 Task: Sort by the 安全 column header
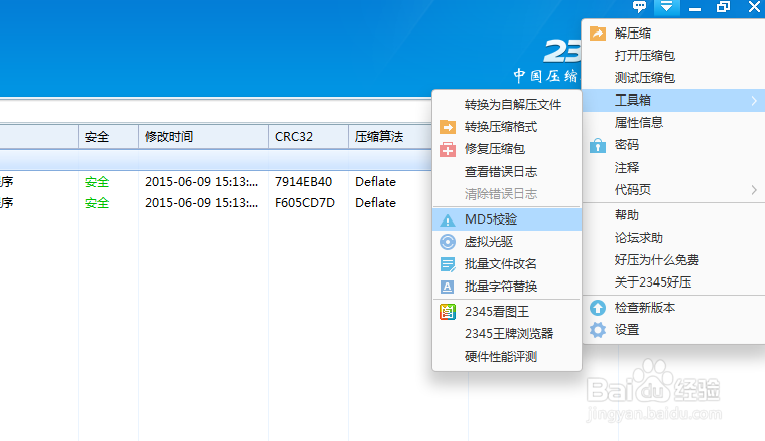coord(108,137)
